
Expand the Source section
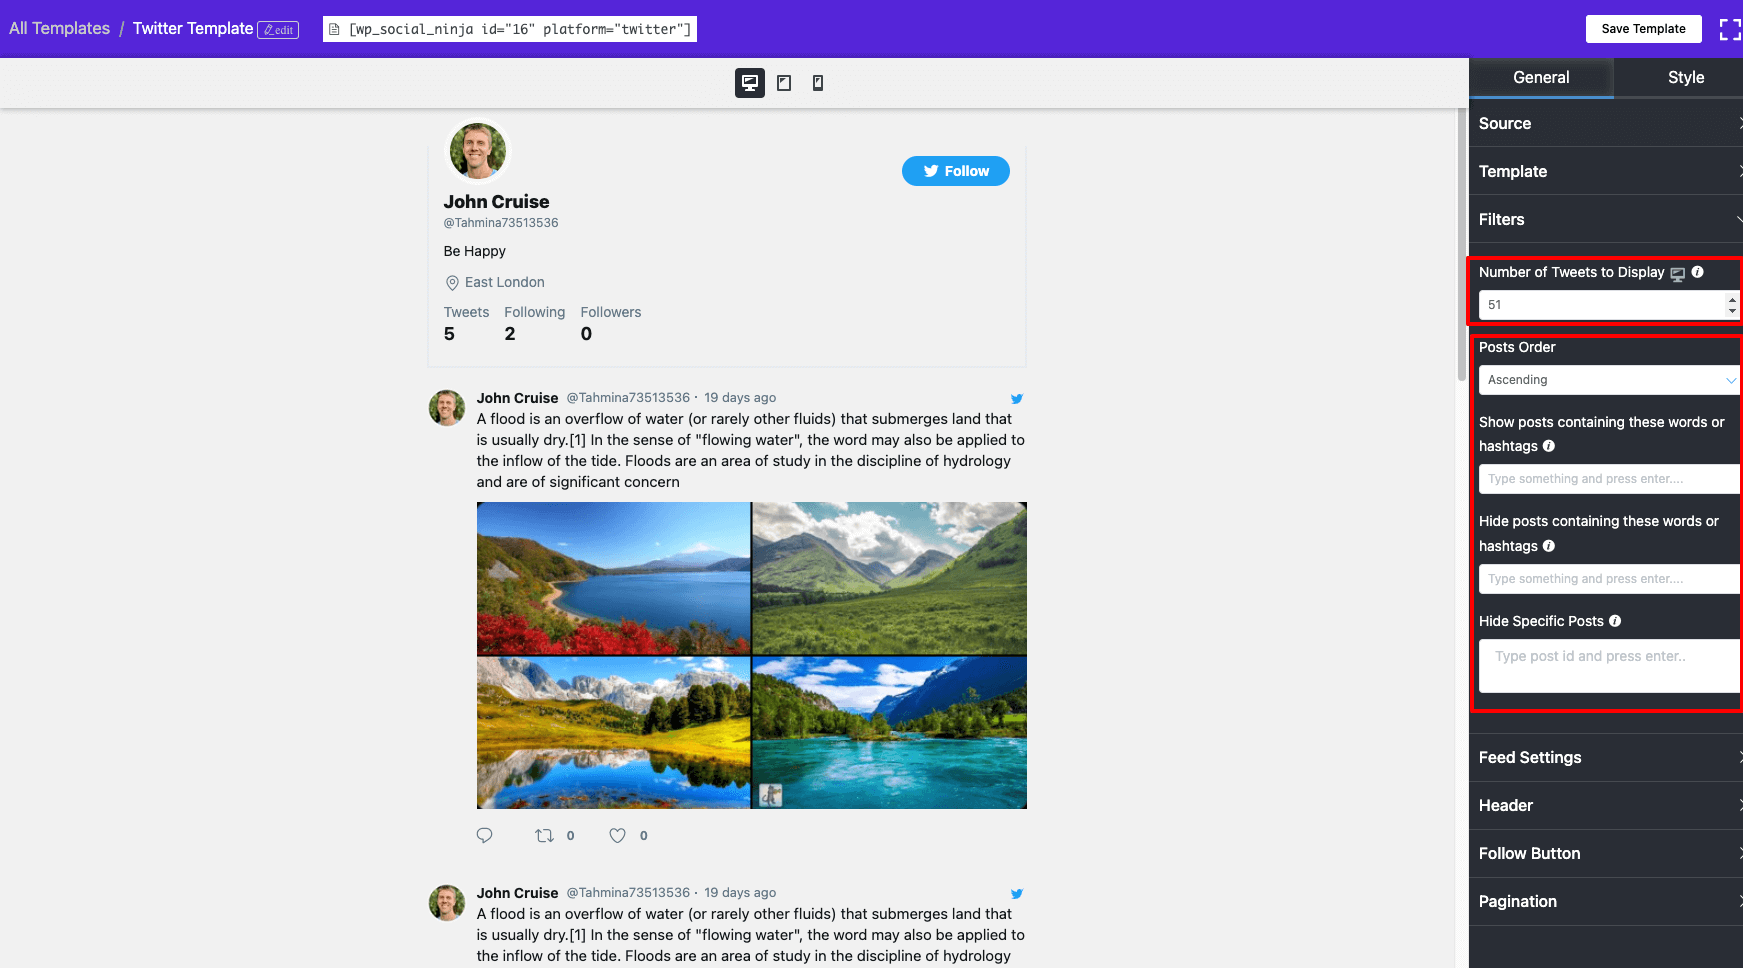(1606, 123)
